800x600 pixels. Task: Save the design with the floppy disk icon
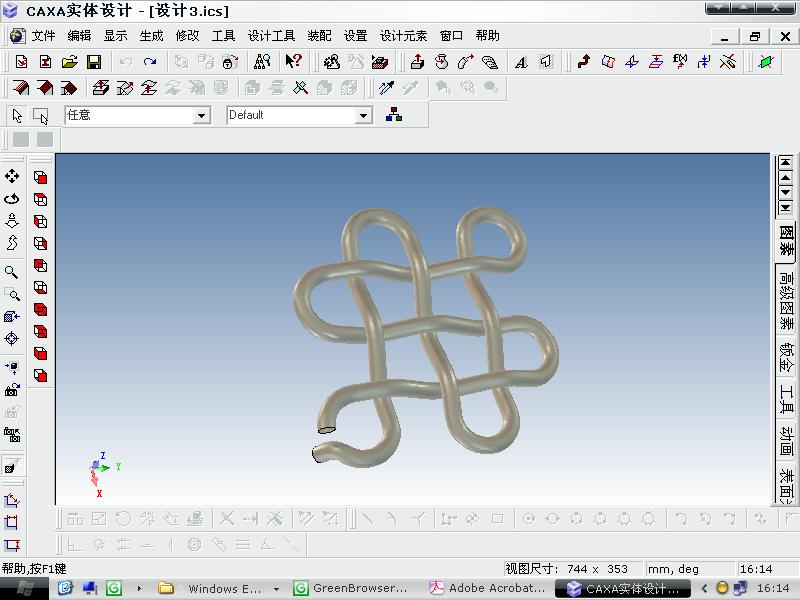(x=94, y=62)
